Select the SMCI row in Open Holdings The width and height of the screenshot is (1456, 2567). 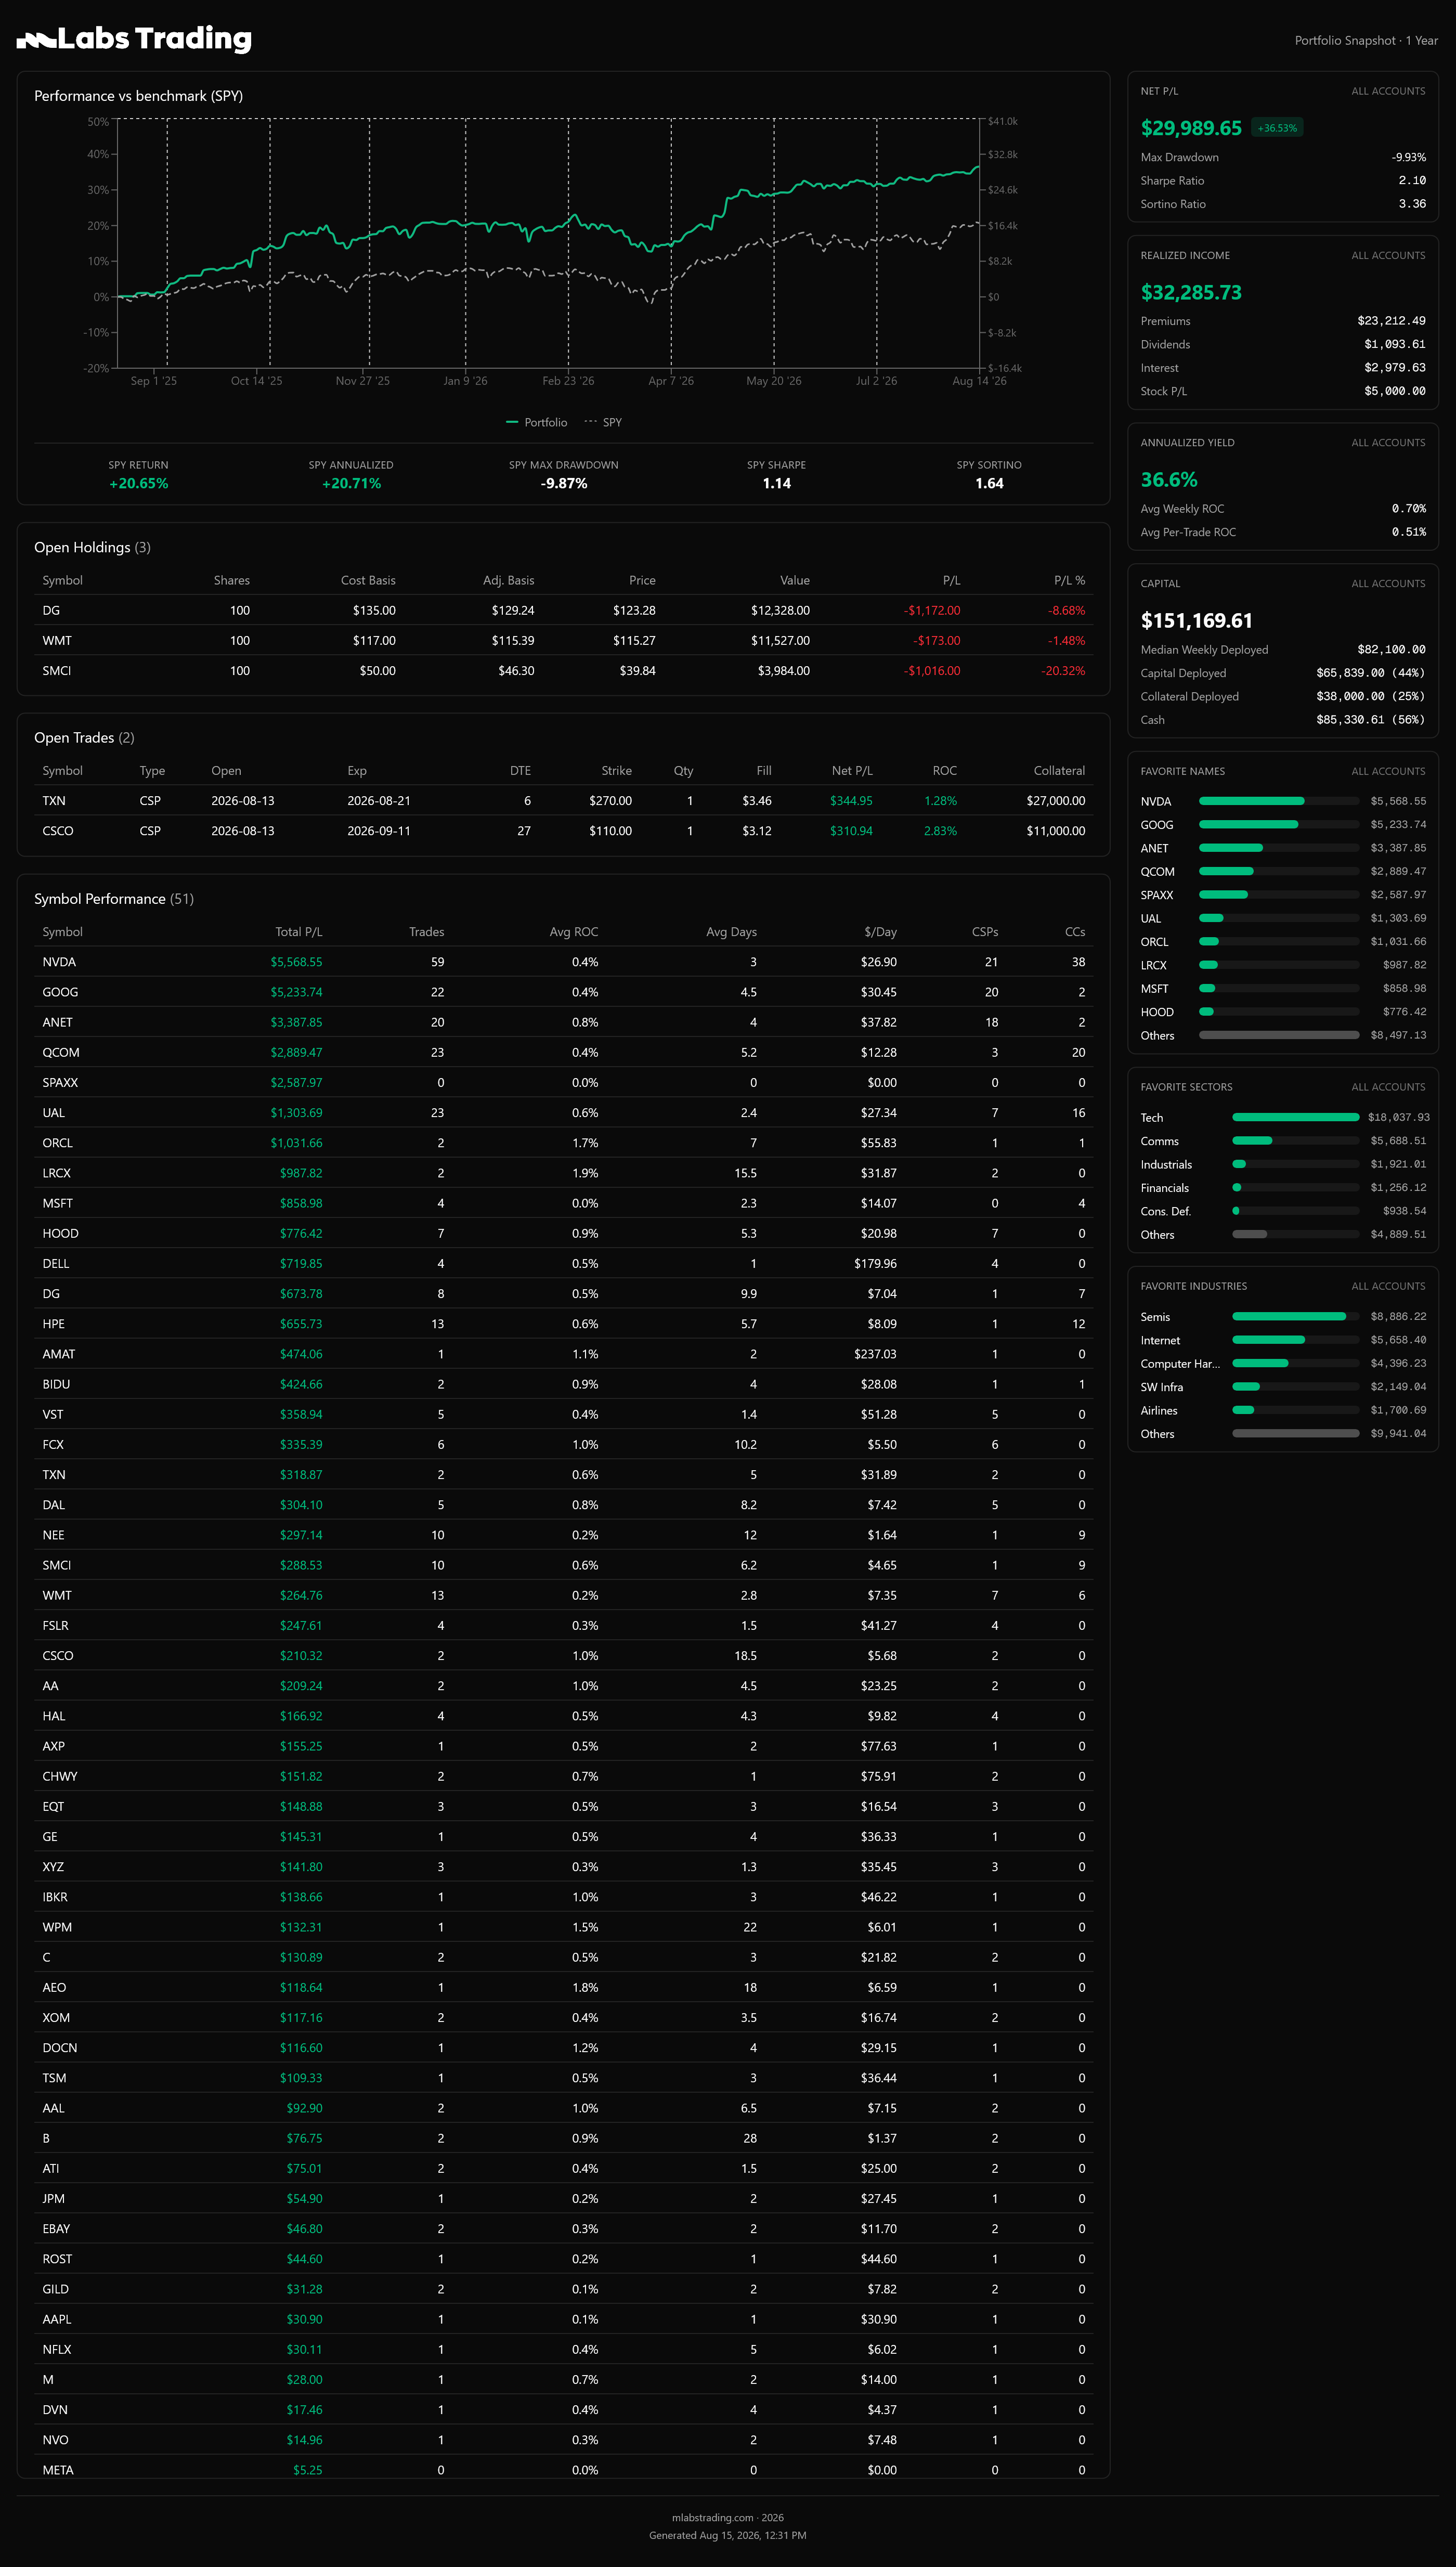(564, 671)
